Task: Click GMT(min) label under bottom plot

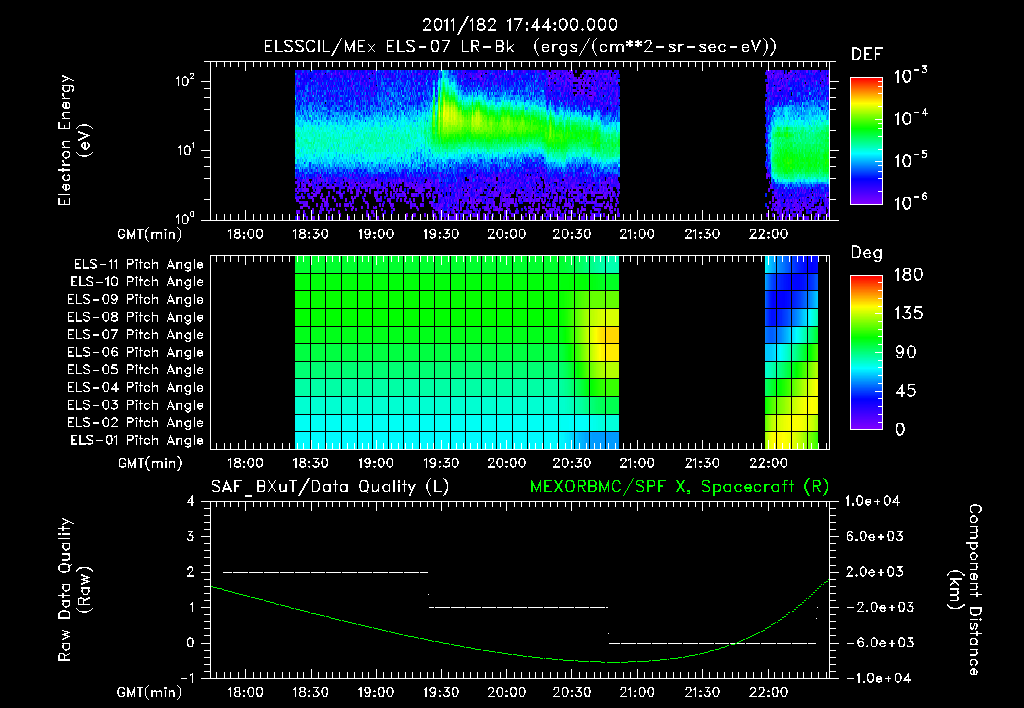Action: click(x=150, y=692)
